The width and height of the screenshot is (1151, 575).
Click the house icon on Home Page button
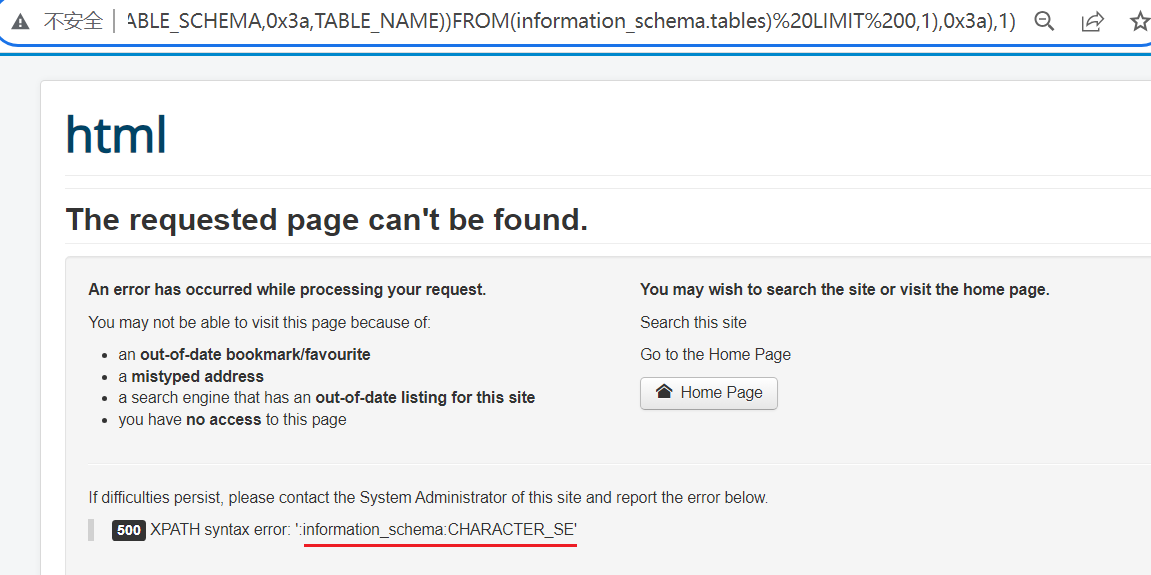pyautogui.click(x=664, y=392)
